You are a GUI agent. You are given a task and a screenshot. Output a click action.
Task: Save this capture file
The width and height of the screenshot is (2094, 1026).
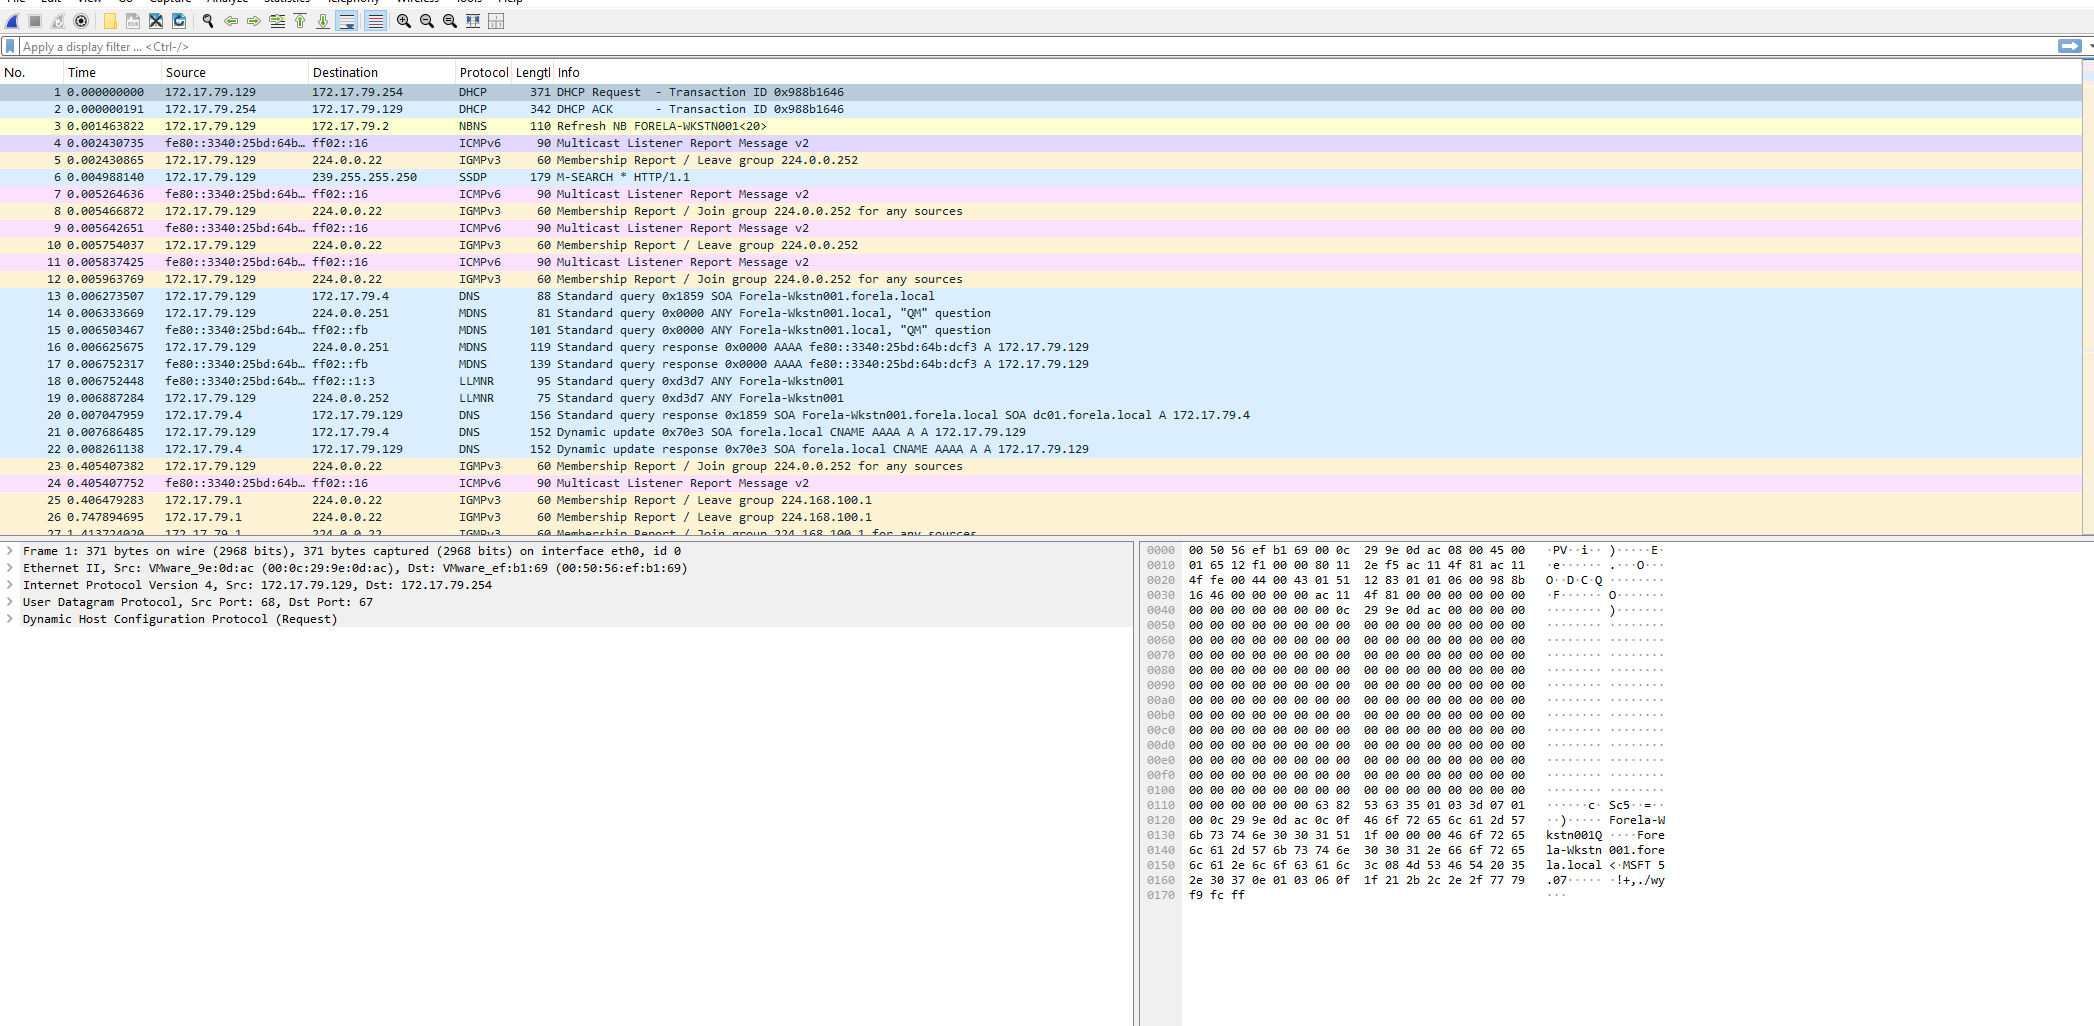tap(133, 21)
